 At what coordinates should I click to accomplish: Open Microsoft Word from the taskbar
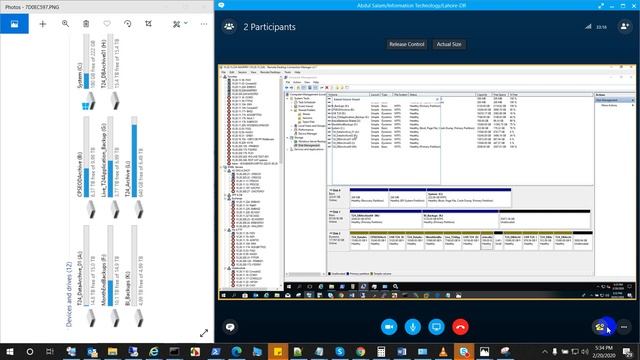pyautogui.click(x=402, y=351)
